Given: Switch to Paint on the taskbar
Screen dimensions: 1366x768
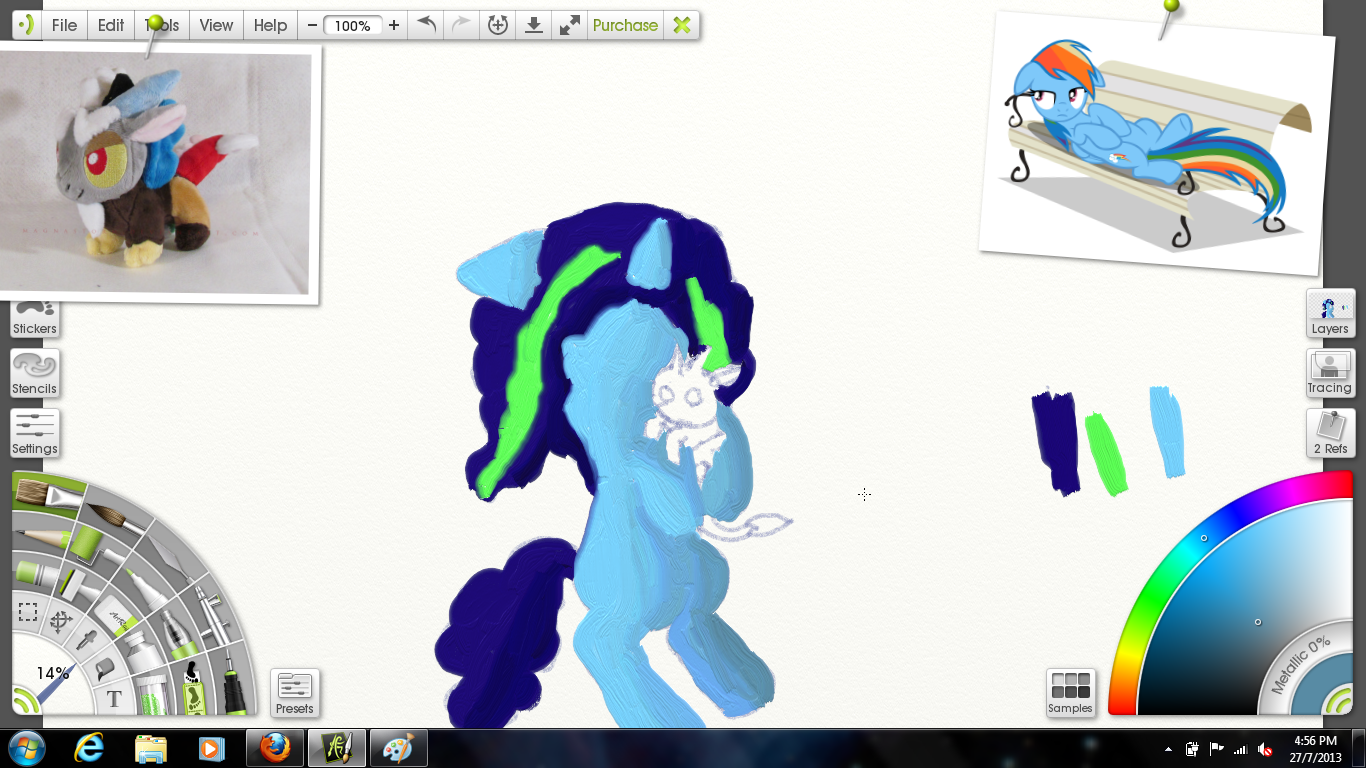Looking at the screenshot, I should (x=398, y=748).
